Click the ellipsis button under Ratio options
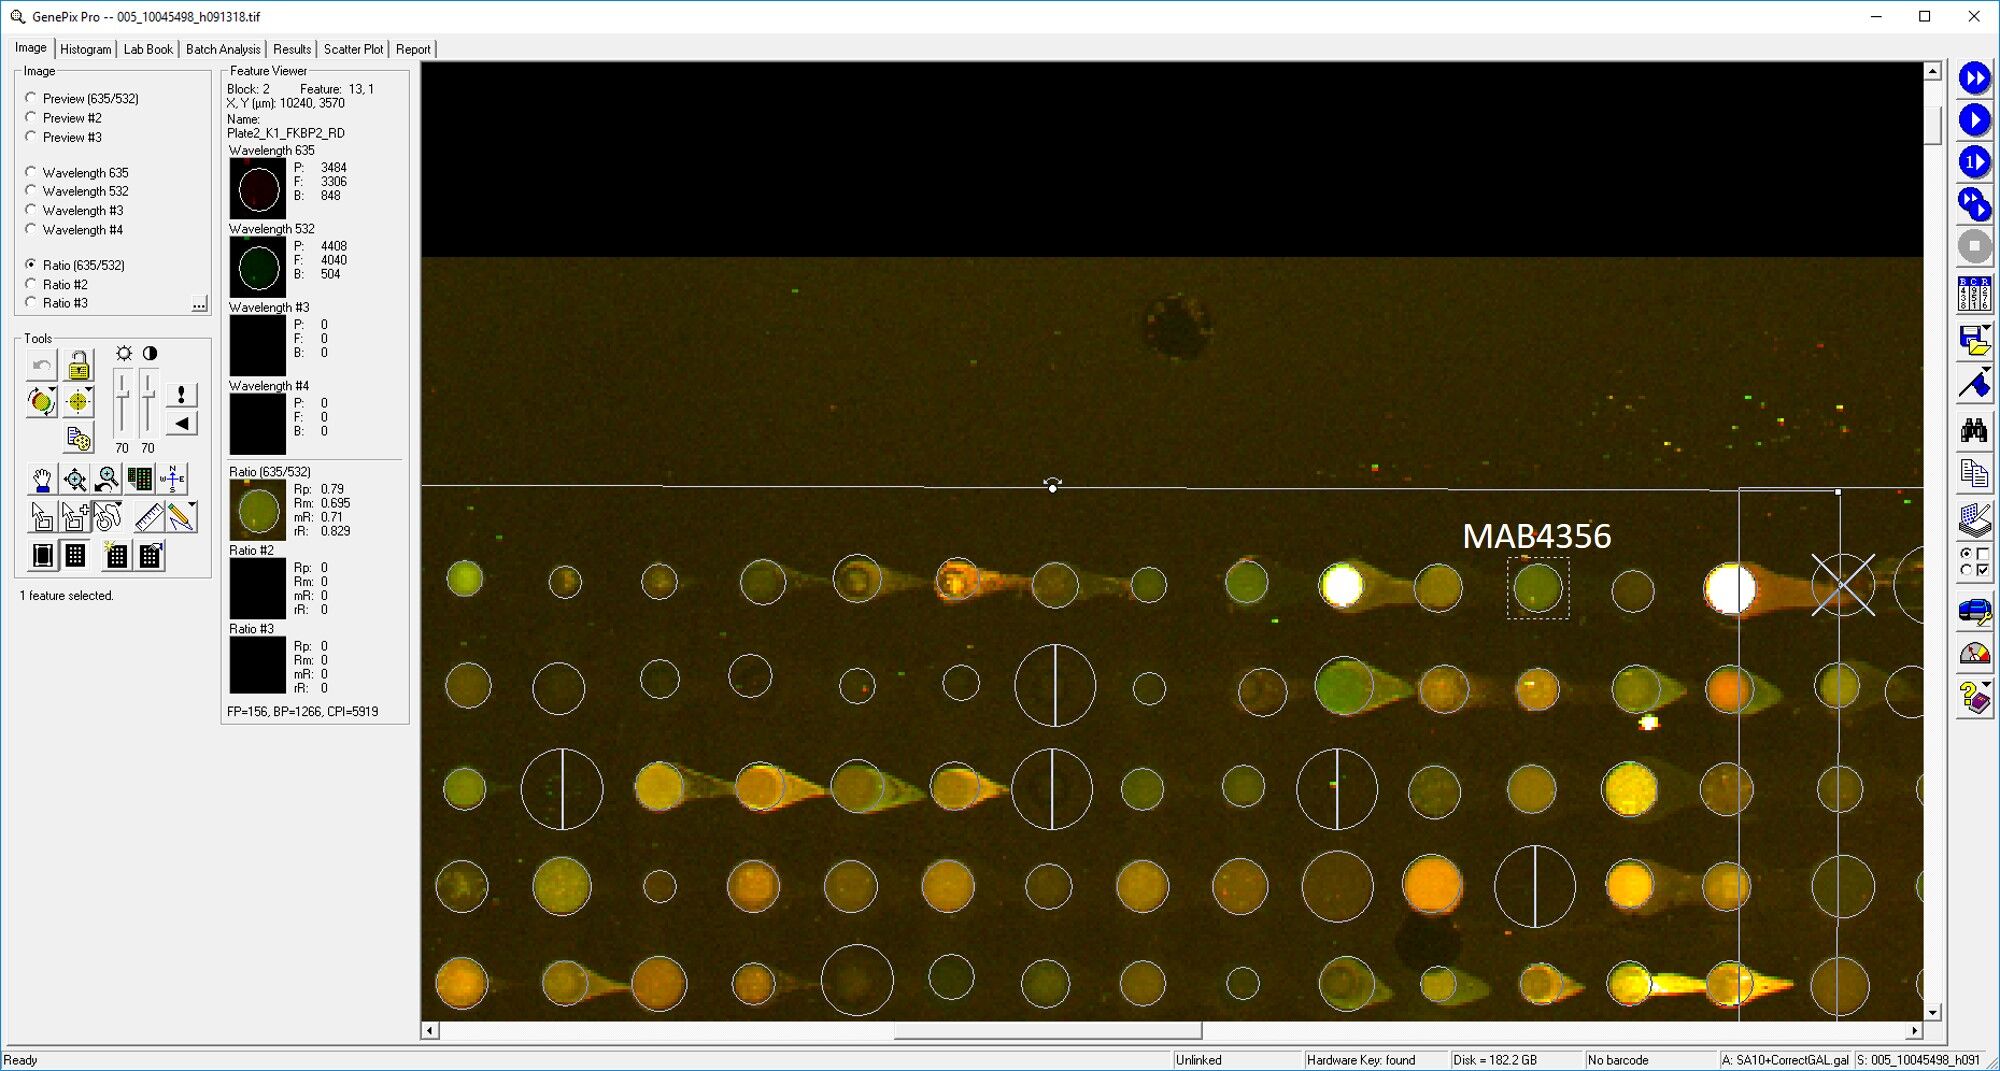Image resolution: width=2000 pixels, height=1071 pixels. click(199, 304)
